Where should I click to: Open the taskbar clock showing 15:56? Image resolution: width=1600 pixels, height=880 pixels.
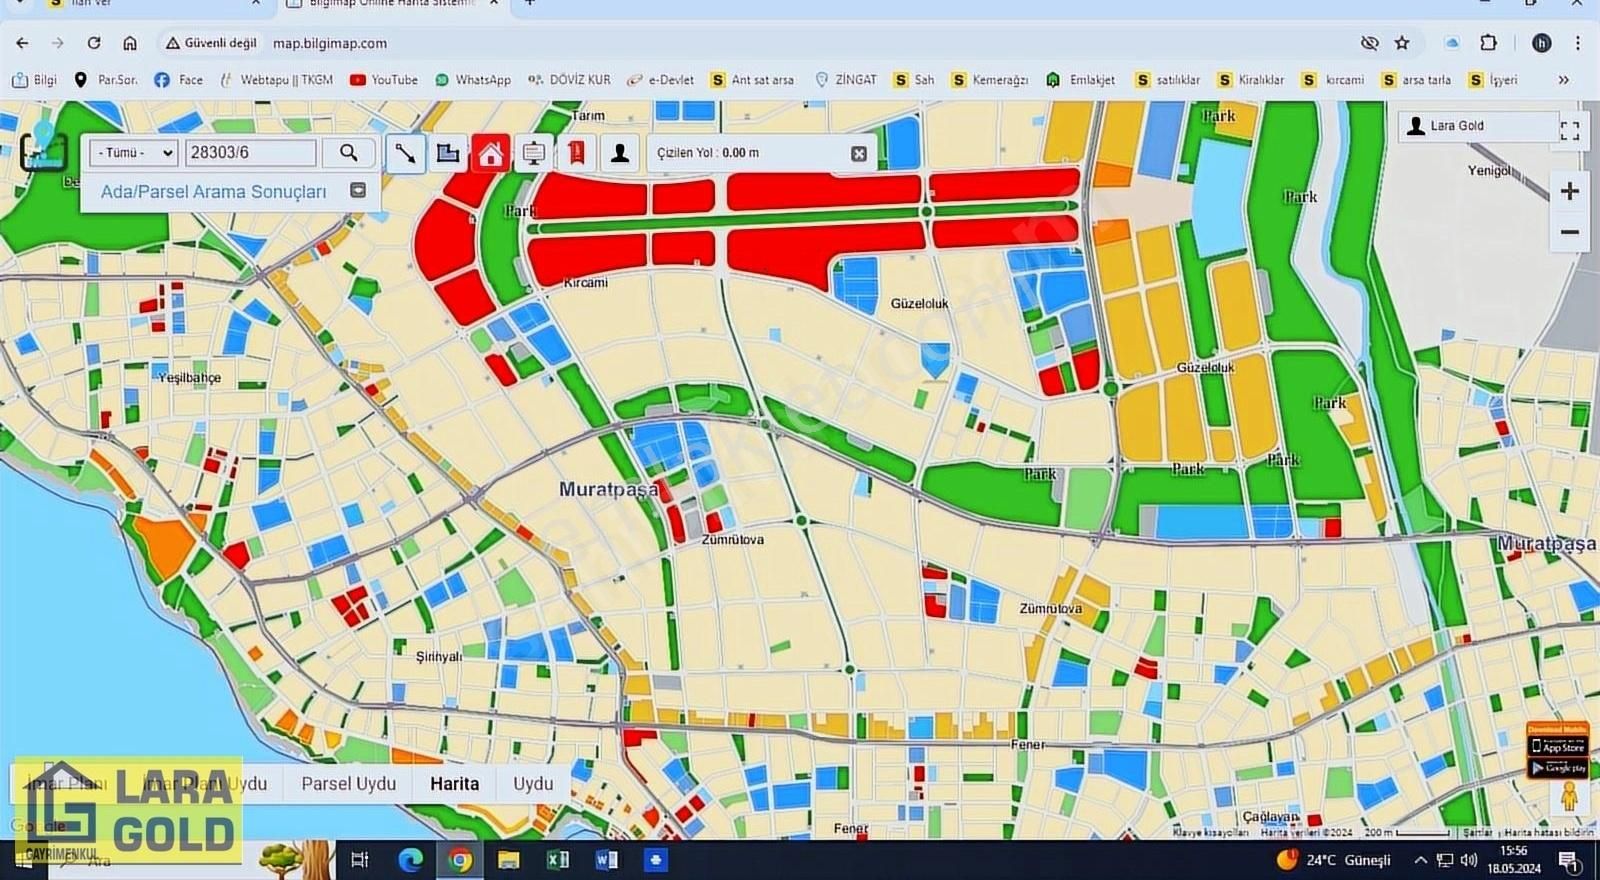point(1514,859)
